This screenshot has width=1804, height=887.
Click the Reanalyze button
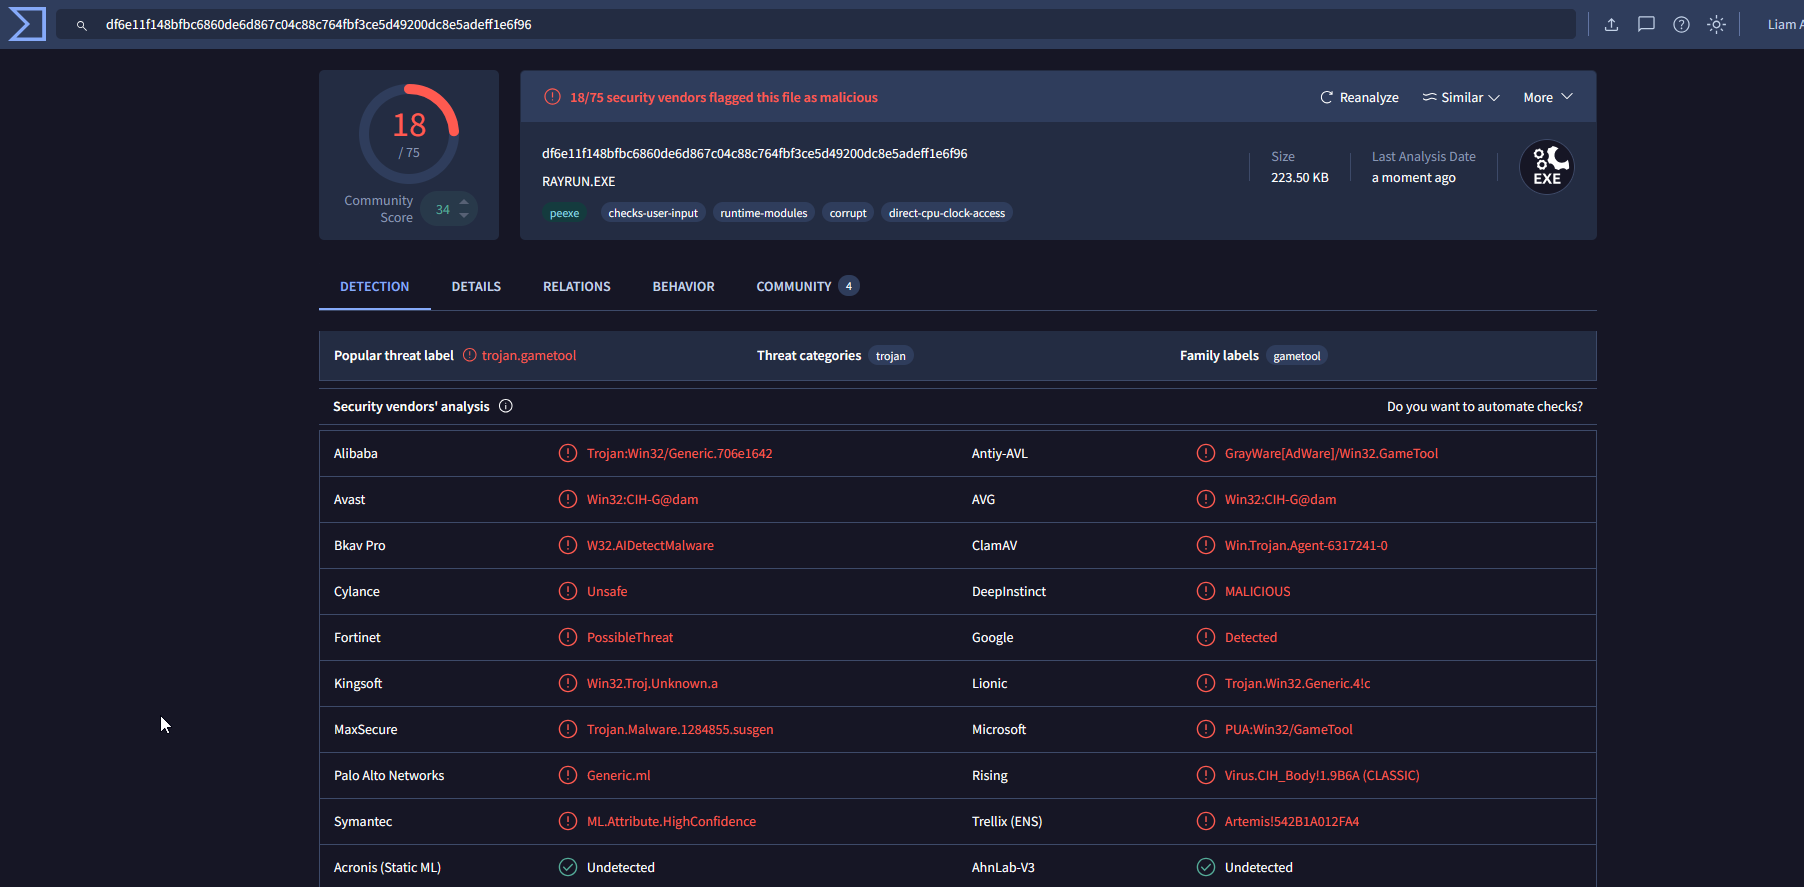click(1359, 97)
